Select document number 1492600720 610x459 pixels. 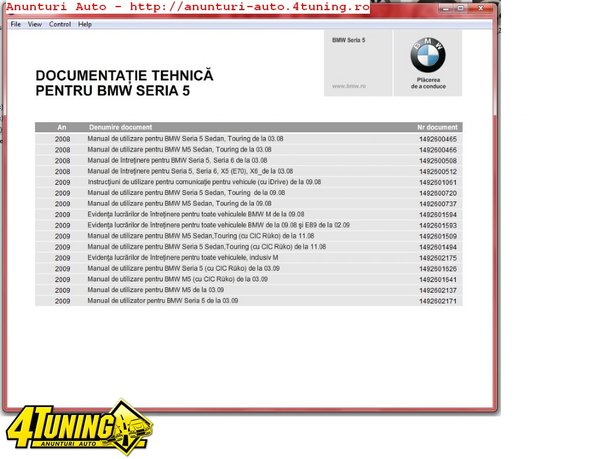(438, 193)
